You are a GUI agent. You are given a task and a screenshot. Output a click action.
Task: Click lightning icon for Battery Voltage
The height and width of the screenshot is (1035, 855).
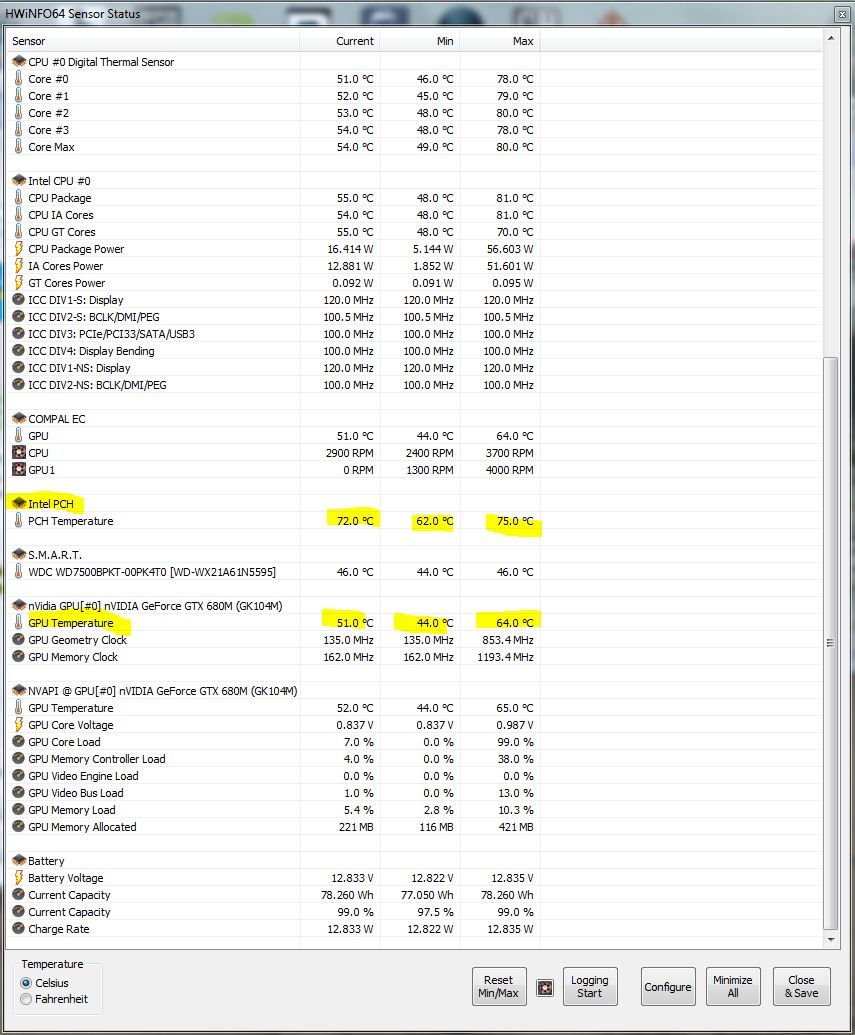[x=18, y=877]
